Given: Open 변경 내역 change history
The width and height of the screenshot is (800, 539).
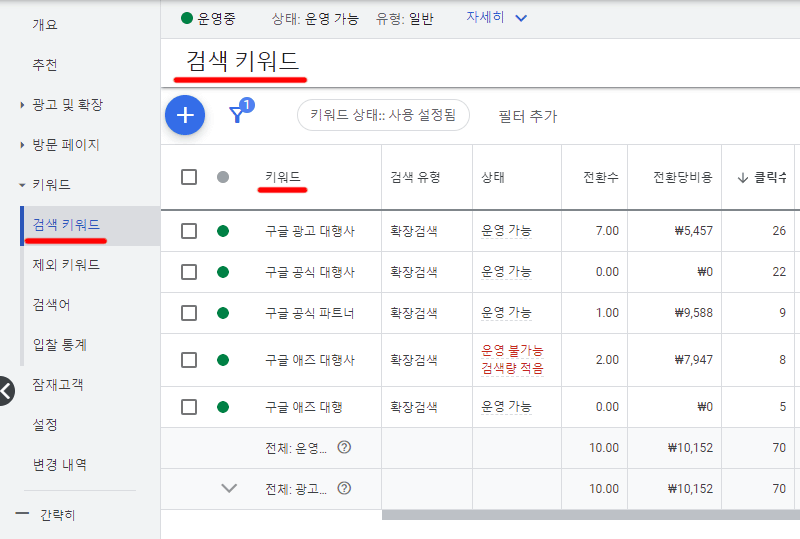Looking at the screenshot, I should tap(60, 464).
